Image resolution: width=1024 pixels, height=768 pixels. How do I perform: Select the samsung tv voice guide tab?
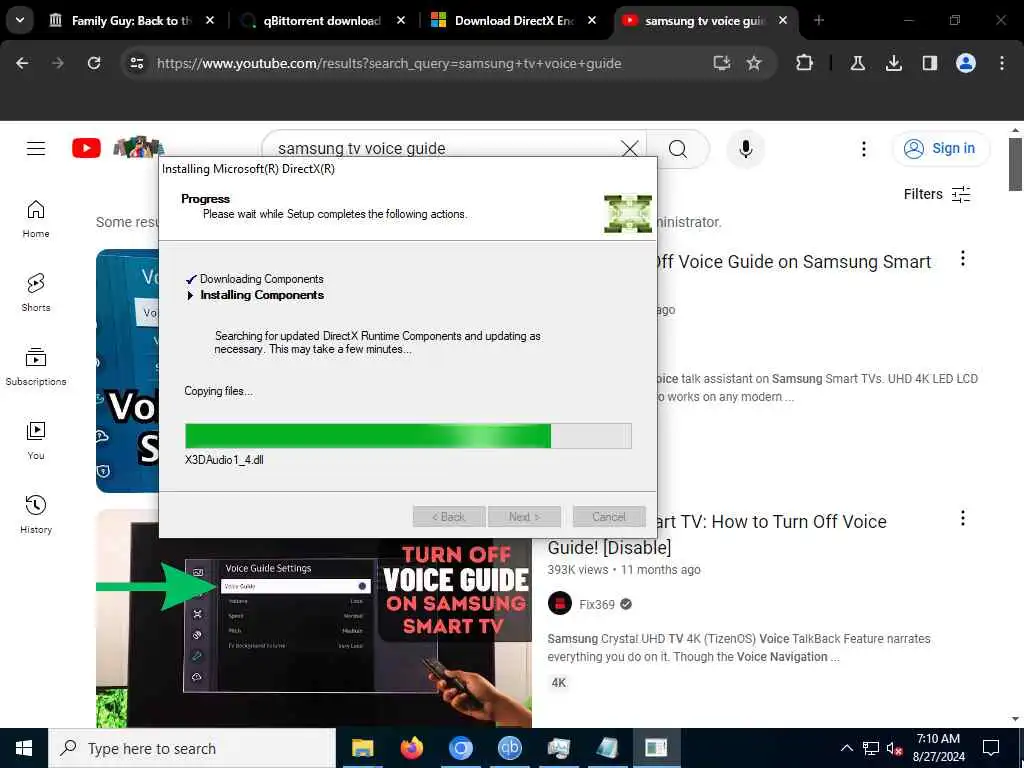coord(704,21)
